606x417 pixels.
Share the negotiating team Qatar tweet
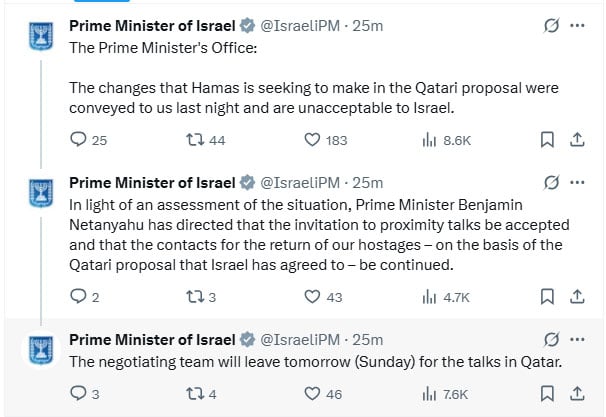click(x=577, y=394)
